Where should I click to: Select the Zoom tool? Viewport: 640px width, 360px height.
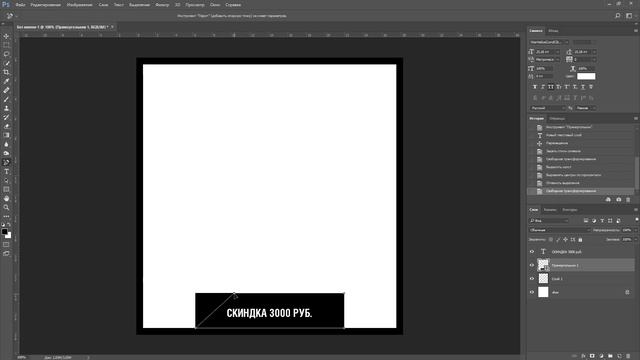pyautogui.click(x=6, y=207)
